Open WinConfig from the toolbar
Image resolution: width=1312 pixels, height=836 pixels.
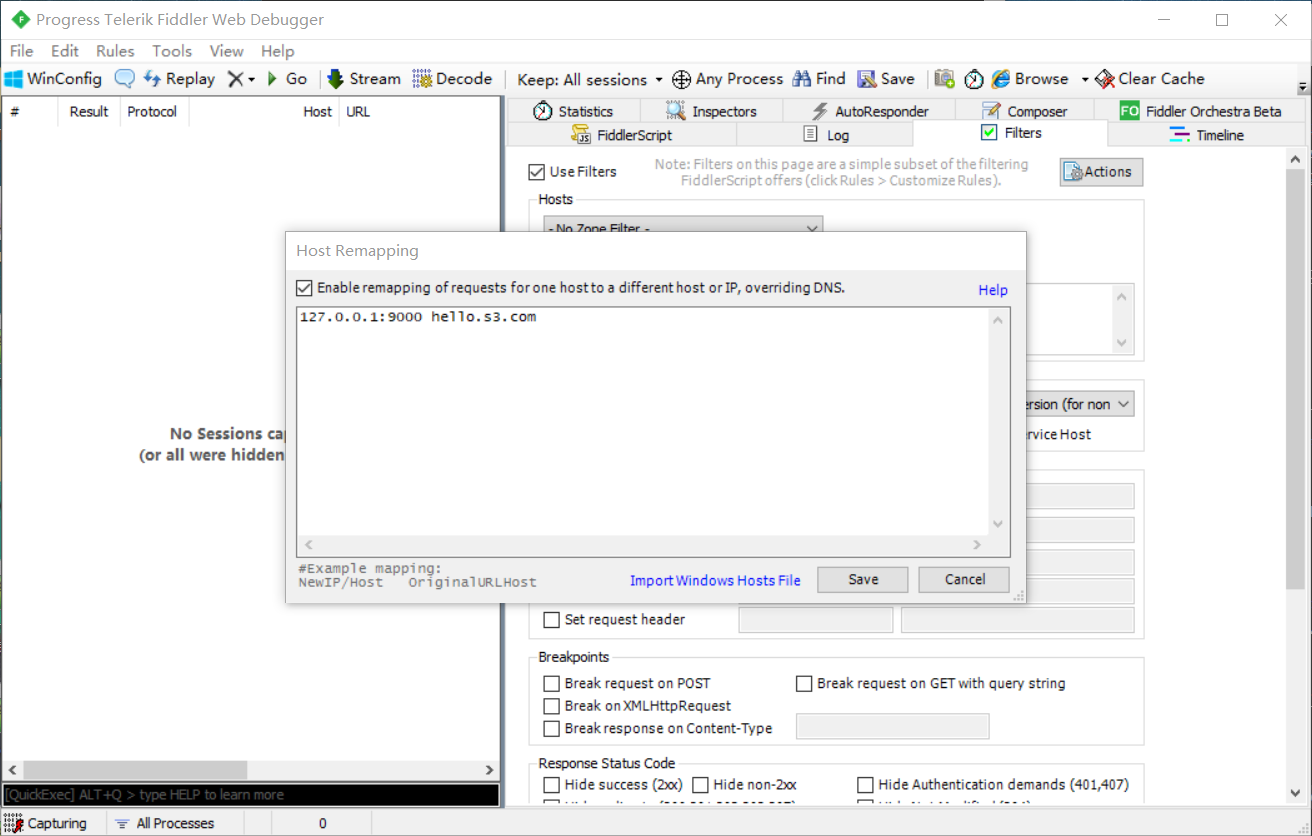(53, 79)
